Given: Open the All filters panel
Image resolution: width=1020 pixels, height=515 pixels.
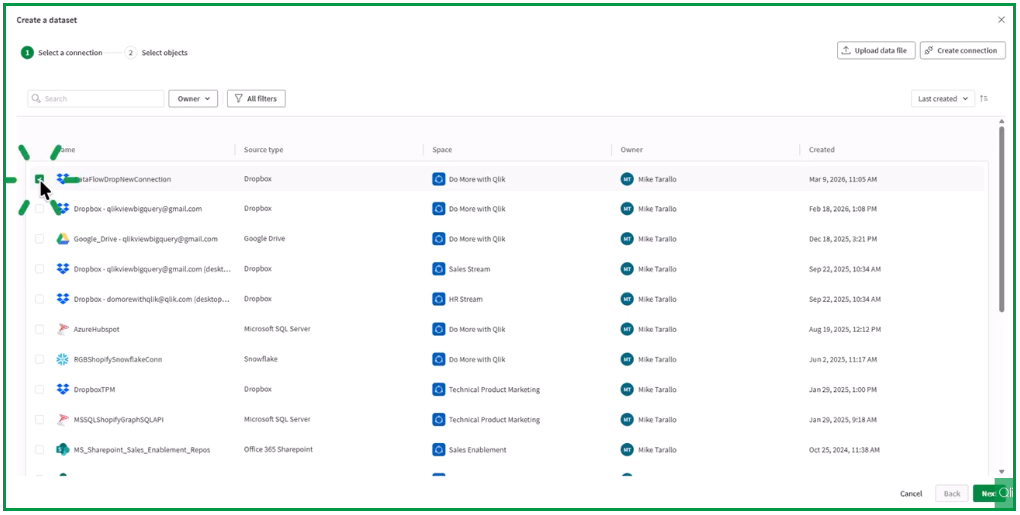Looking at the screenshot, I should click(256, 99).
